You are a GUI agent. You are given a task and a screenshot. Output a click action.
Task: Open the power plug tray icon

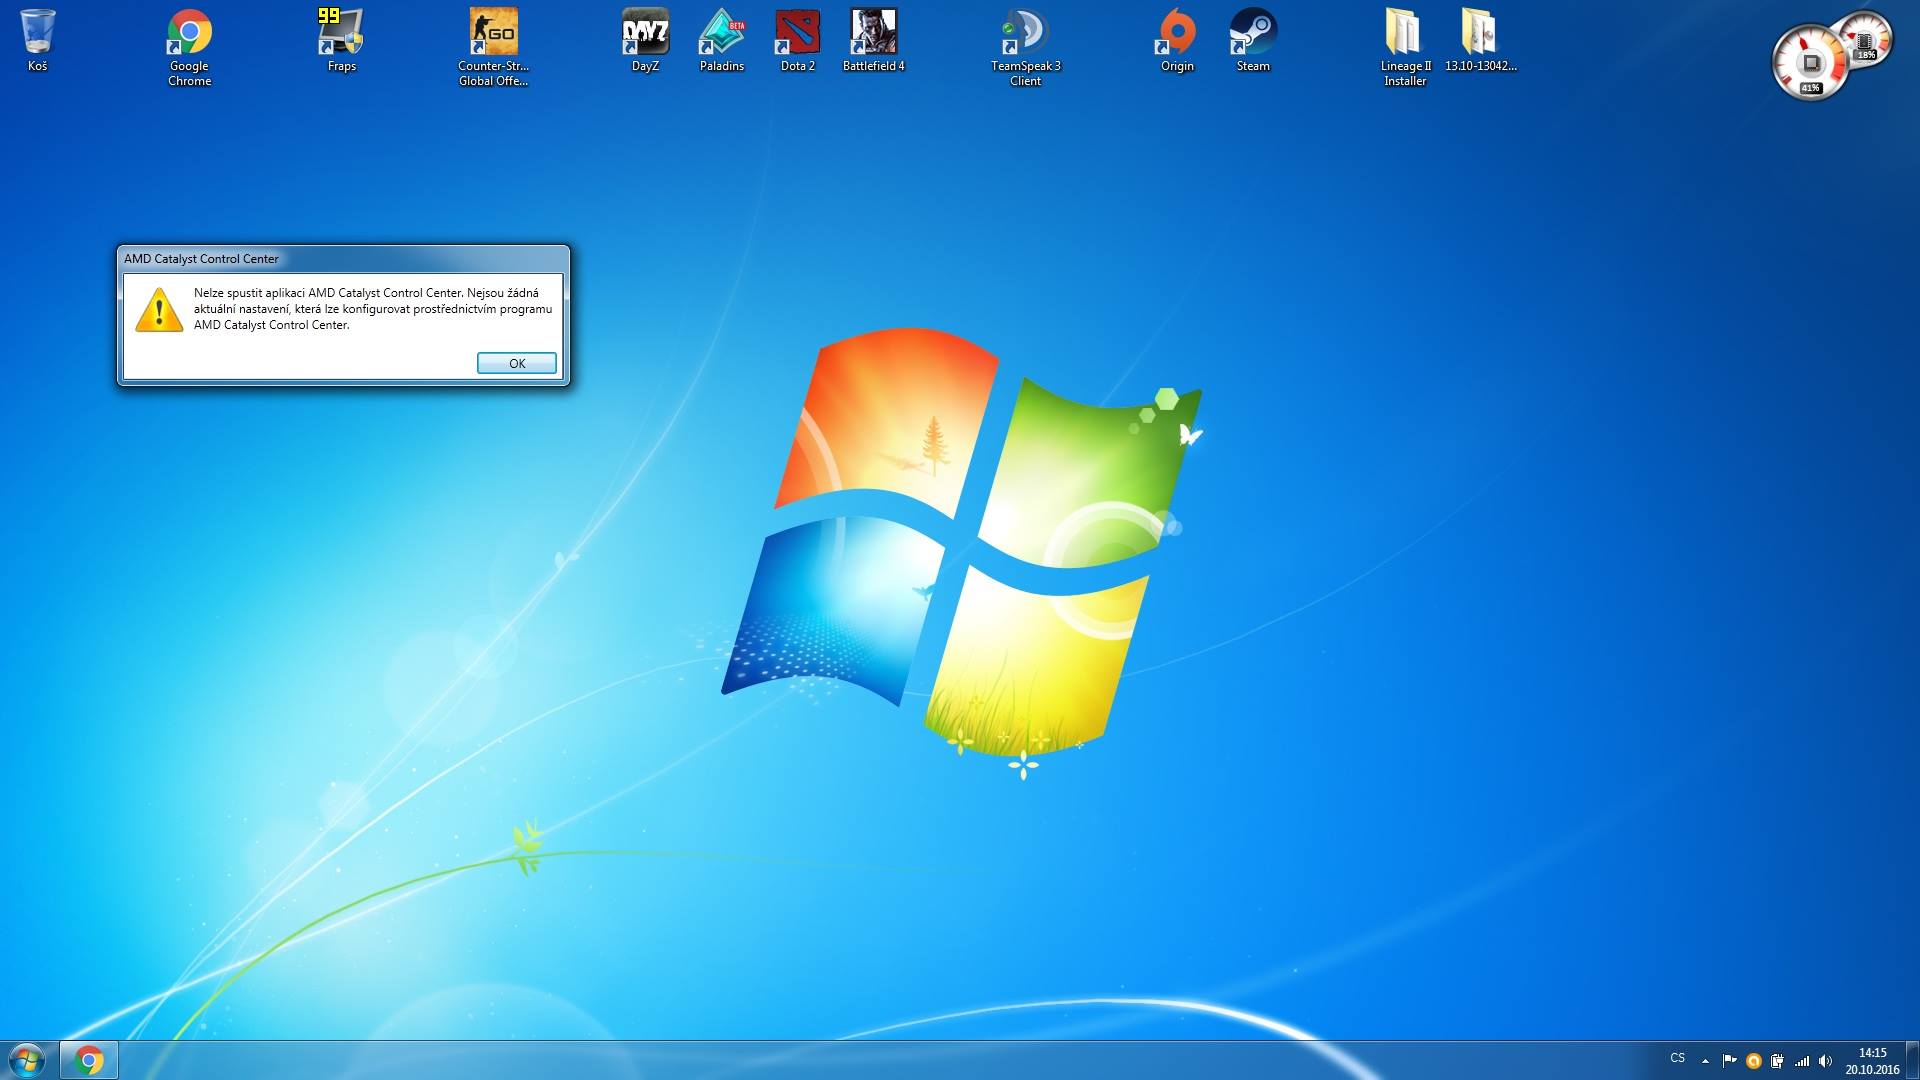[1777, 1061]
